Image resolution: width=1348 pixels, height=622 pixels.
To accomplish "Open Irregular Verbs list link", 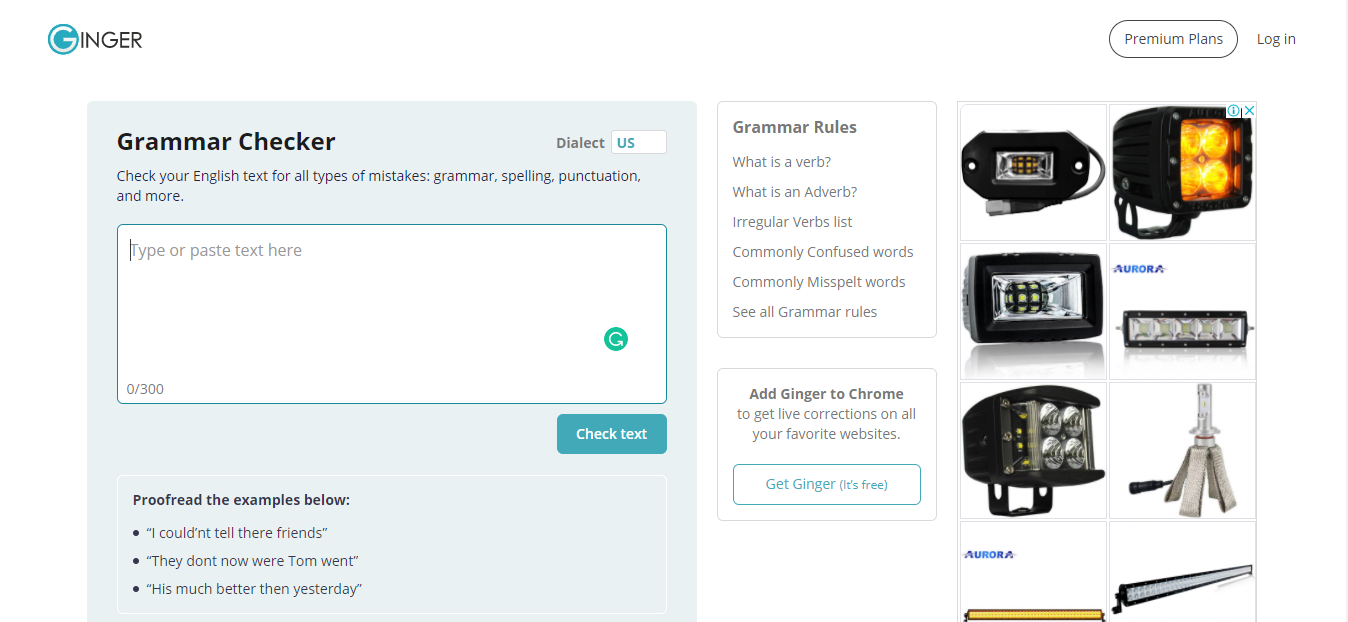I will 793,222.
